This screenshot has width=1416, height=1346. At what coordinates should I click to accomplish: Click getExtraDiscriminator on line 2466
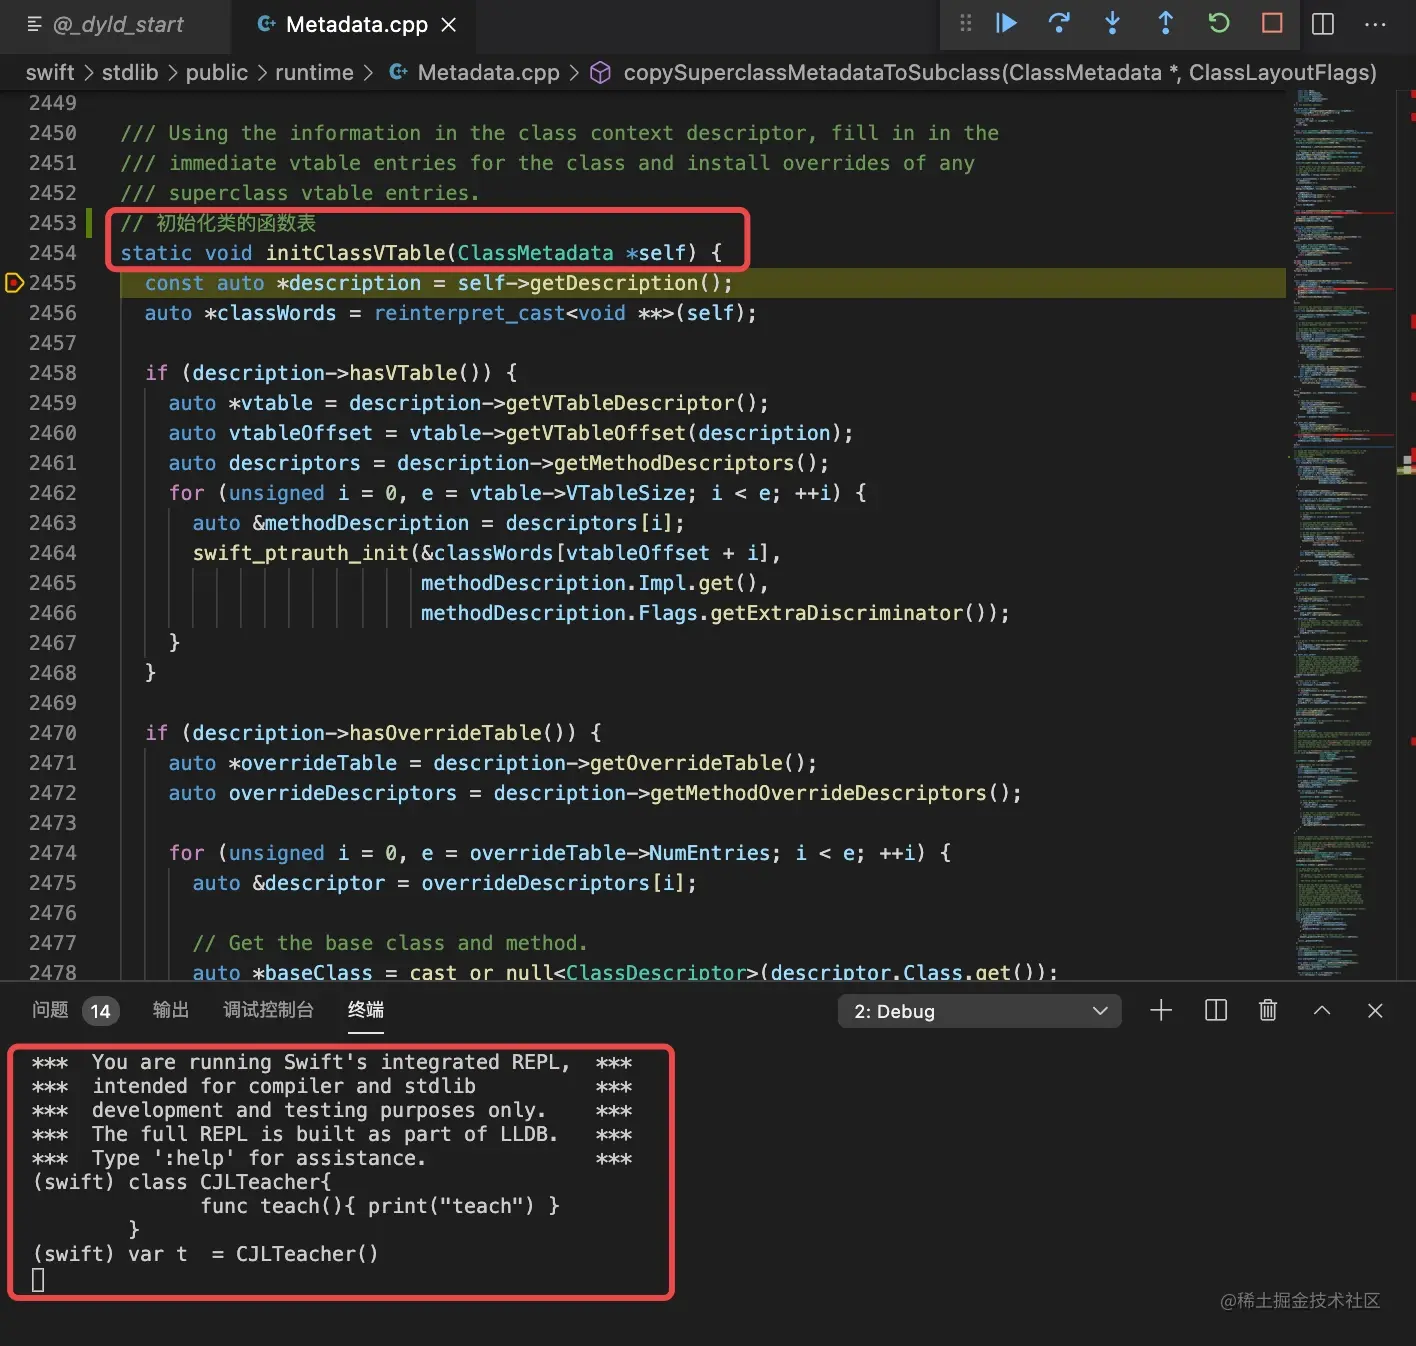[837, 613]
